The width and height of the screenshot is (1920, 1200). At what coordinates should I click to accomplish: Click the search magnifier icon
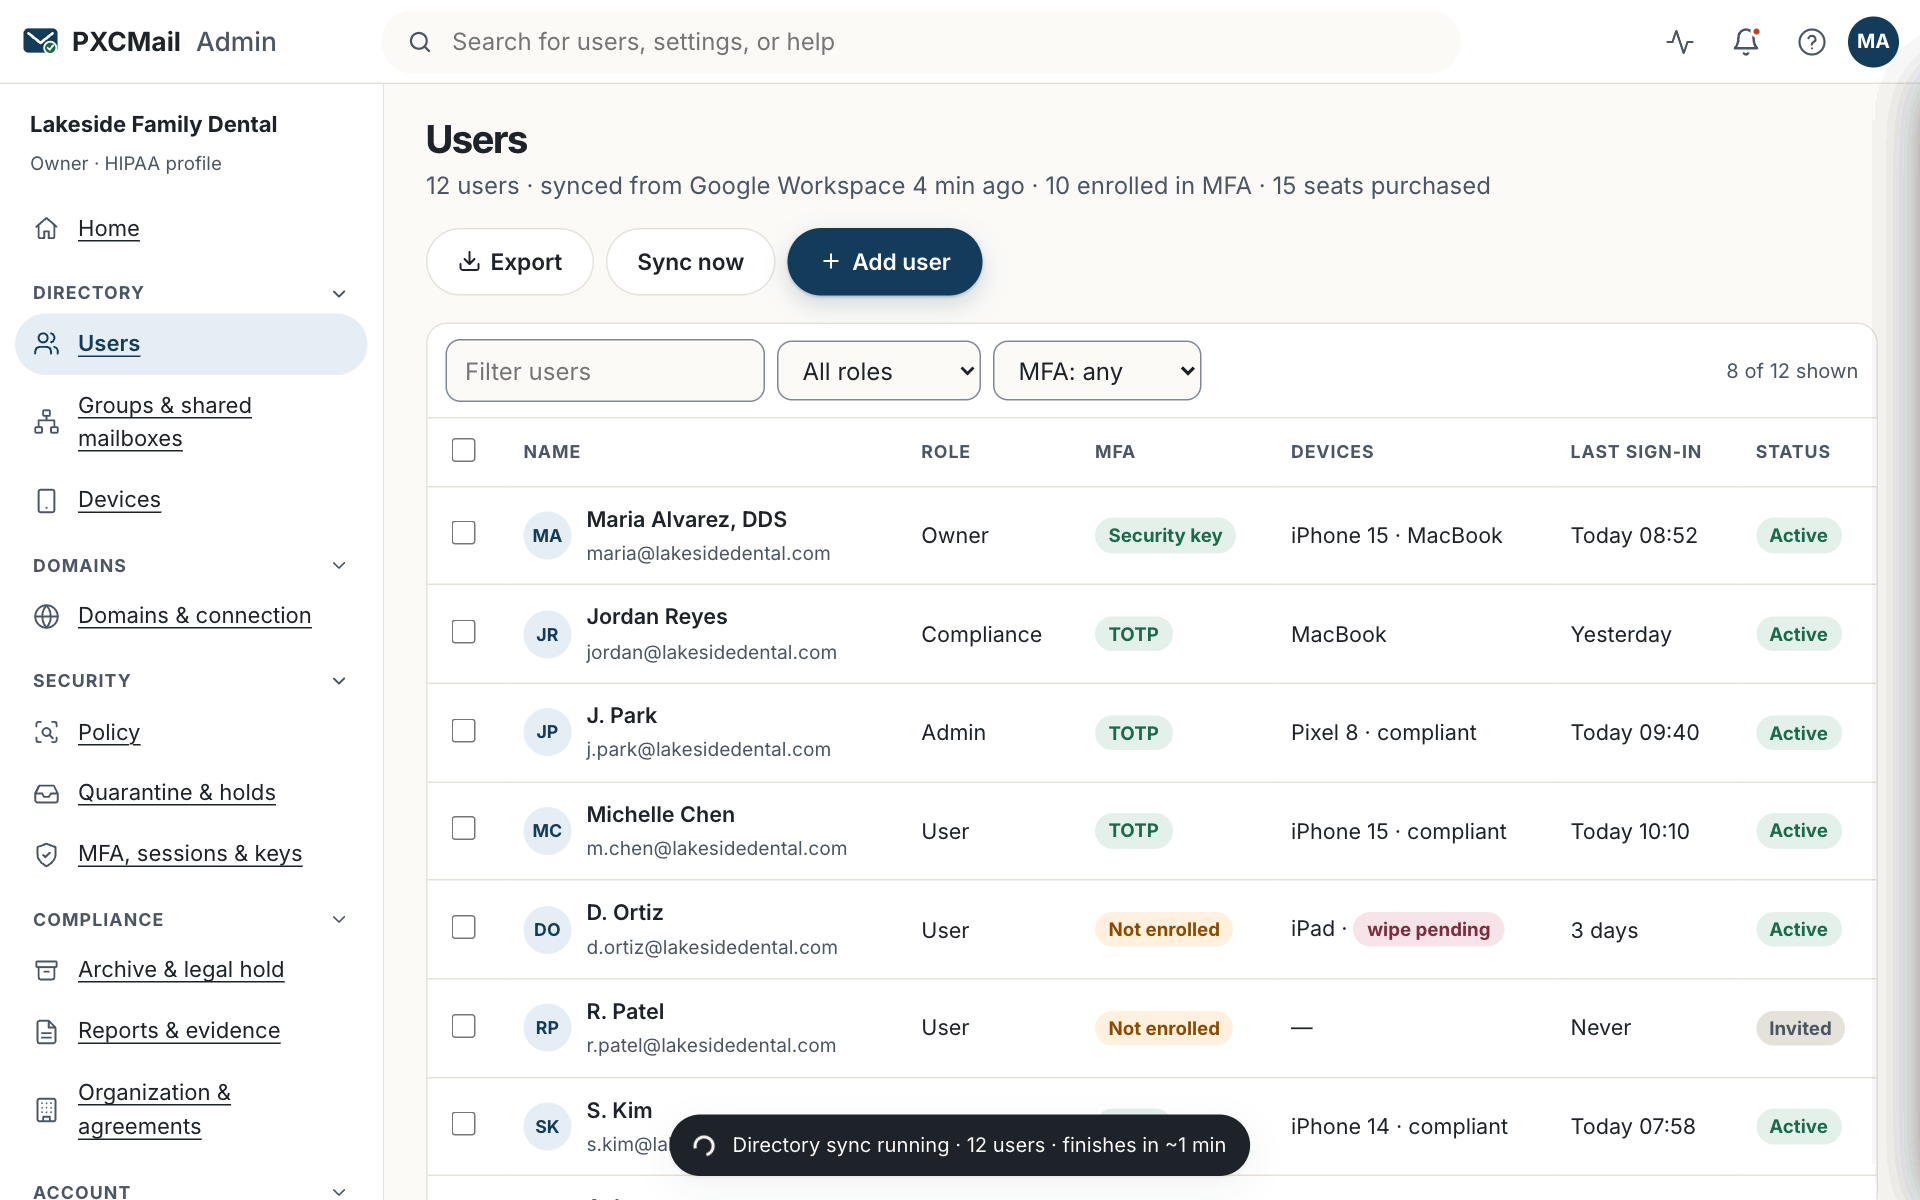pos(420,42)
